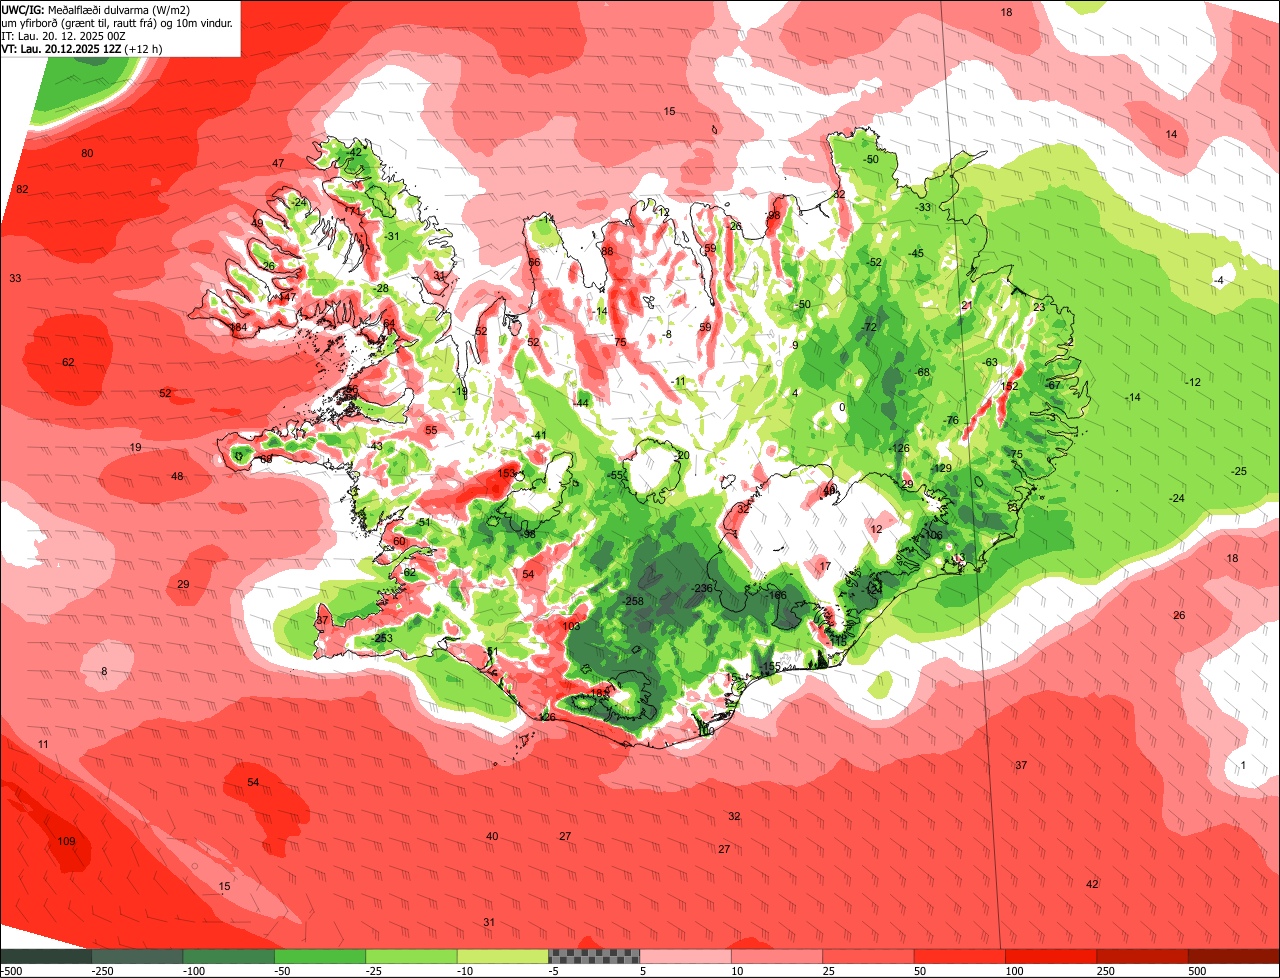Click the '-250' legend tick label
Viewport: 1280px width, 978px height.
100,971
